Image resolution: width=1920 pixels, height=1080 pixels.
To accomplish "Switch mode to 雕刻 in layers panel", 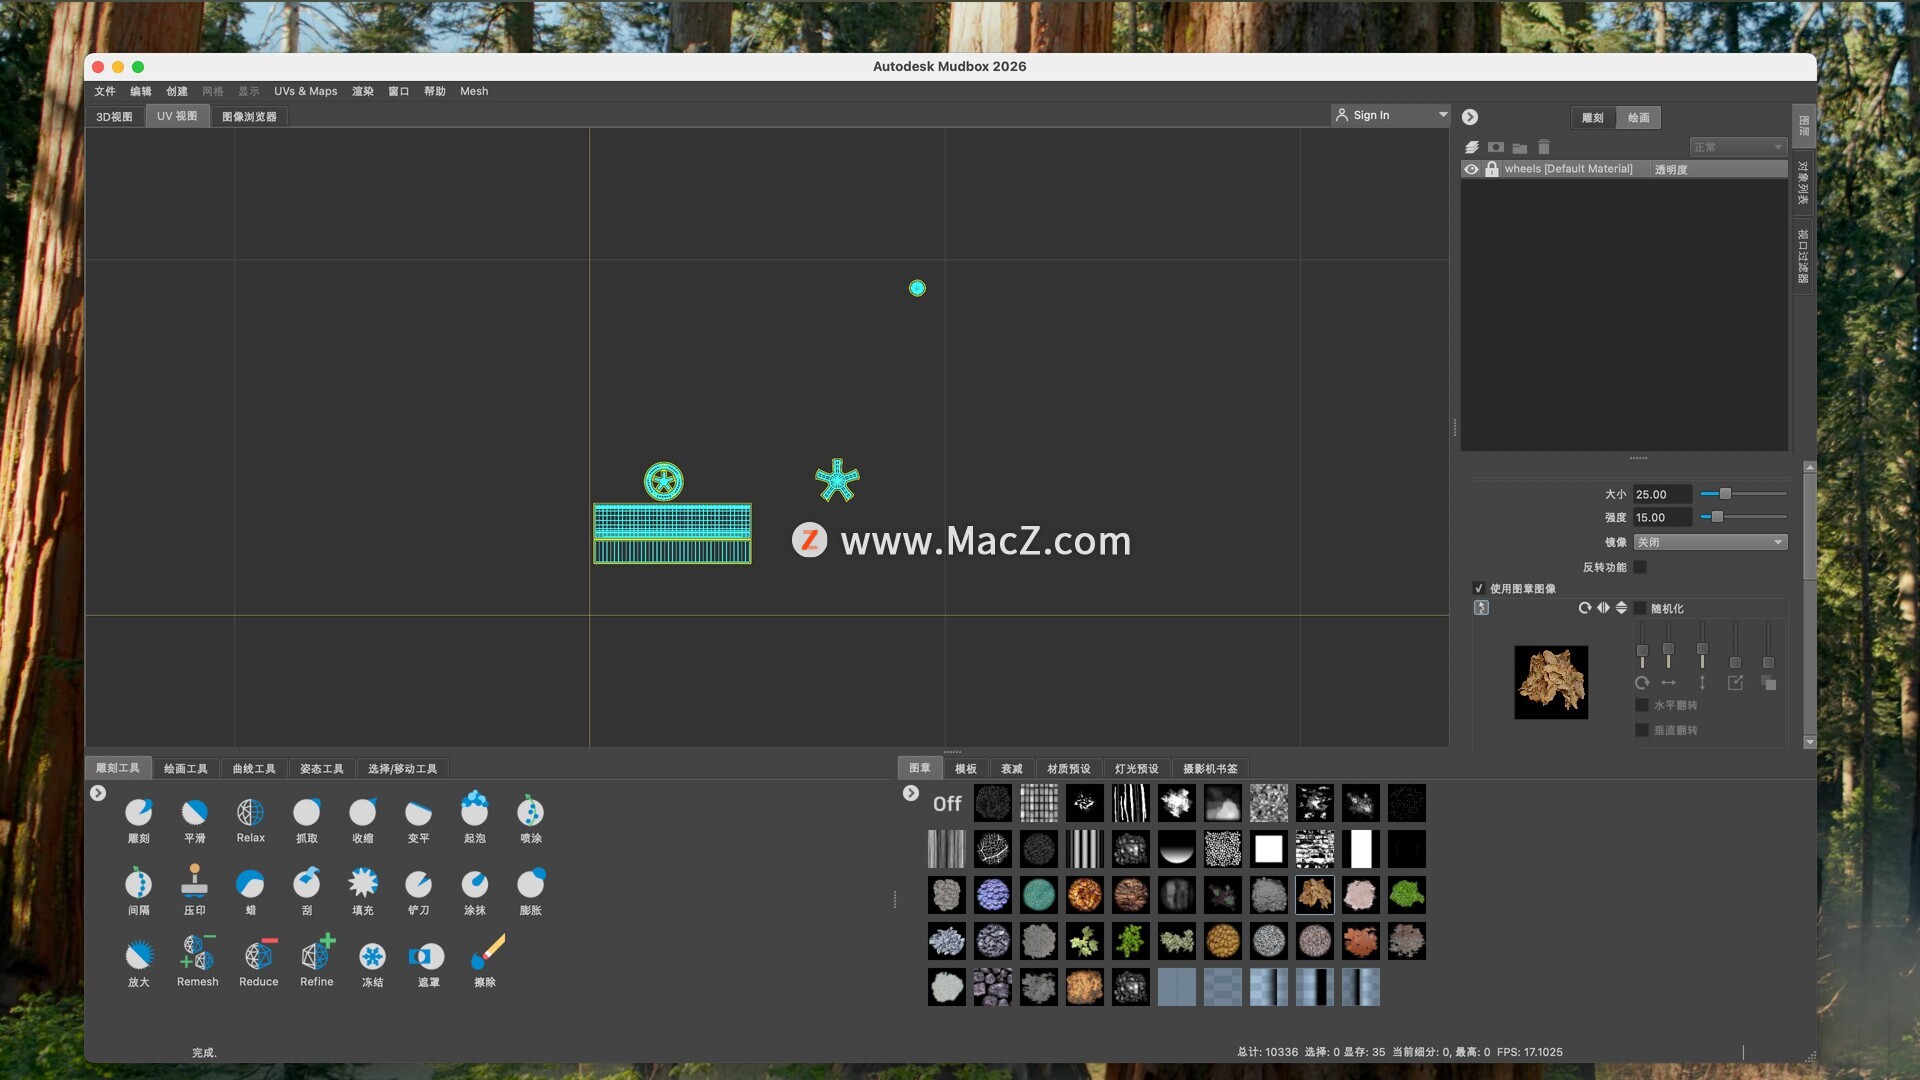I will click(x=1592, y=117).
